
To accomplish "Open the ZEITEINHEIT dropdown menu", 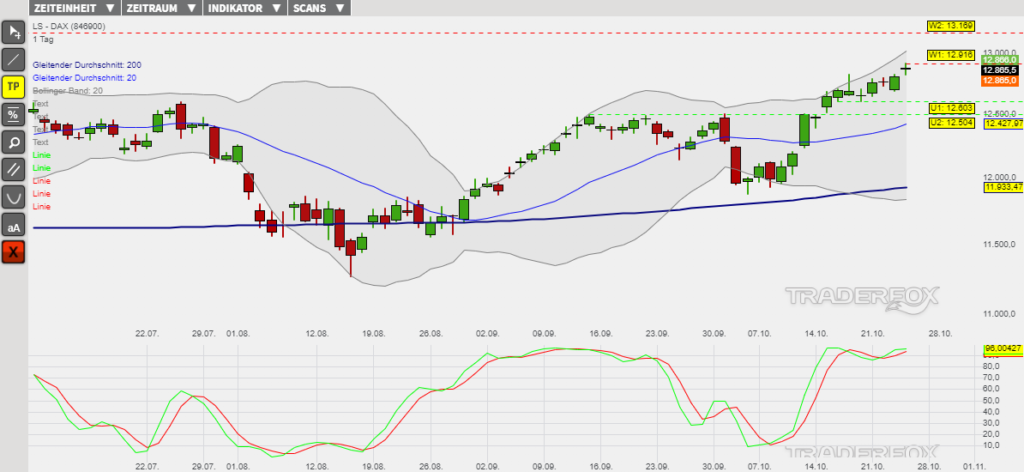I will pos(74,8).
